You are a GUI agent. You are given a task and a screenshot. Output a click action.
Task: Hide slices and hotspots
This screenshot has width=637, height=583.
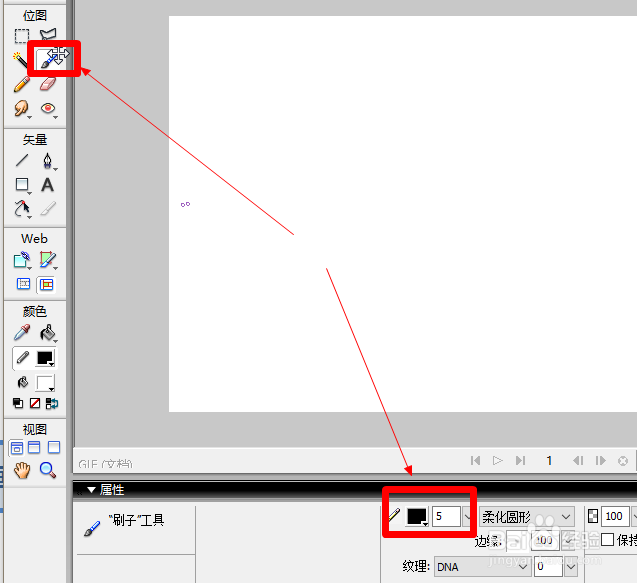click(x=23, y=284)
